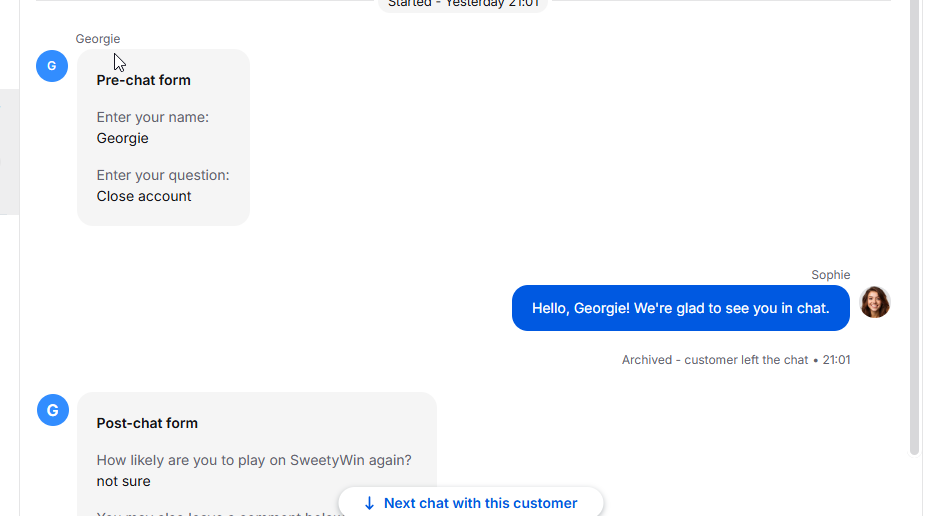The height and width of the screenshot is (516, 931).
Task: Click the Georgie sender name above Pre-chat form
Action: pyautogui.click(x=97, y=39)
